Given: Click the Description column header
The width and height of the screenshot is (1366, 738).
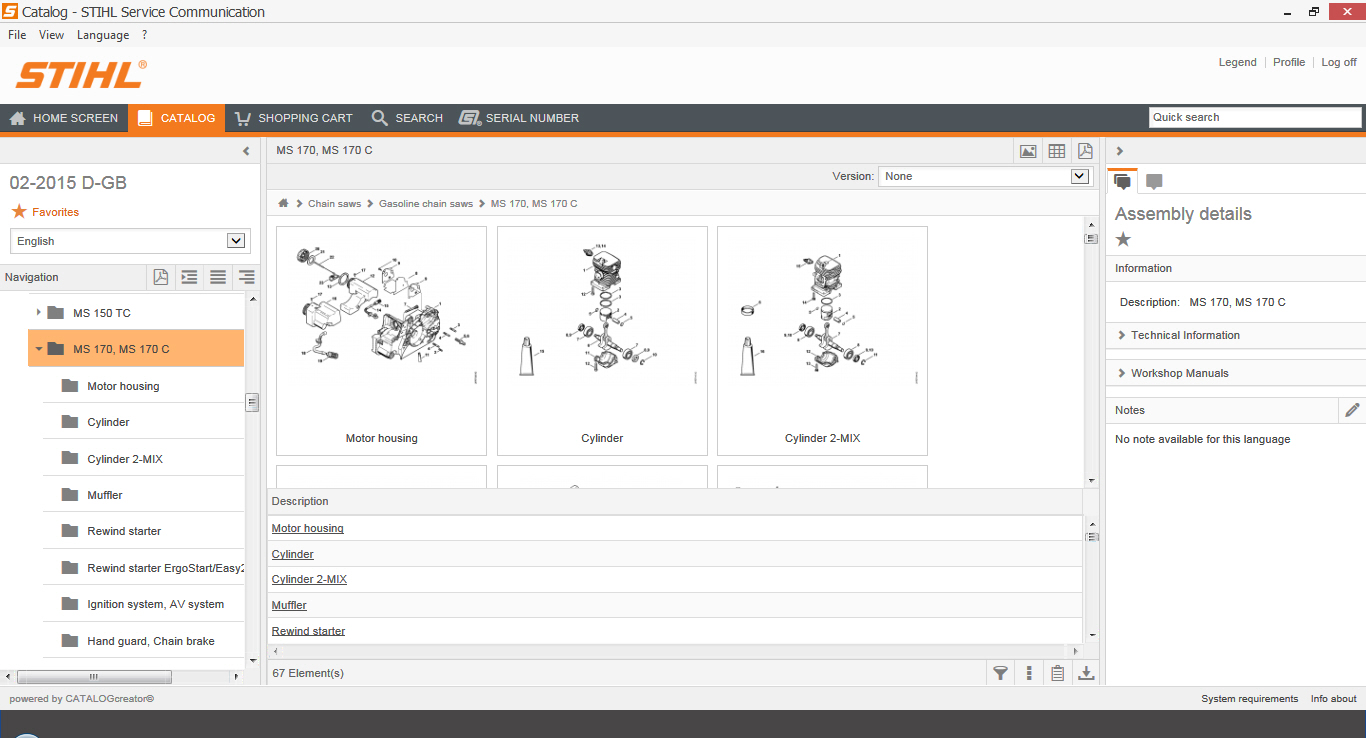Looking at the screenshot, I should tap(675, 501).
